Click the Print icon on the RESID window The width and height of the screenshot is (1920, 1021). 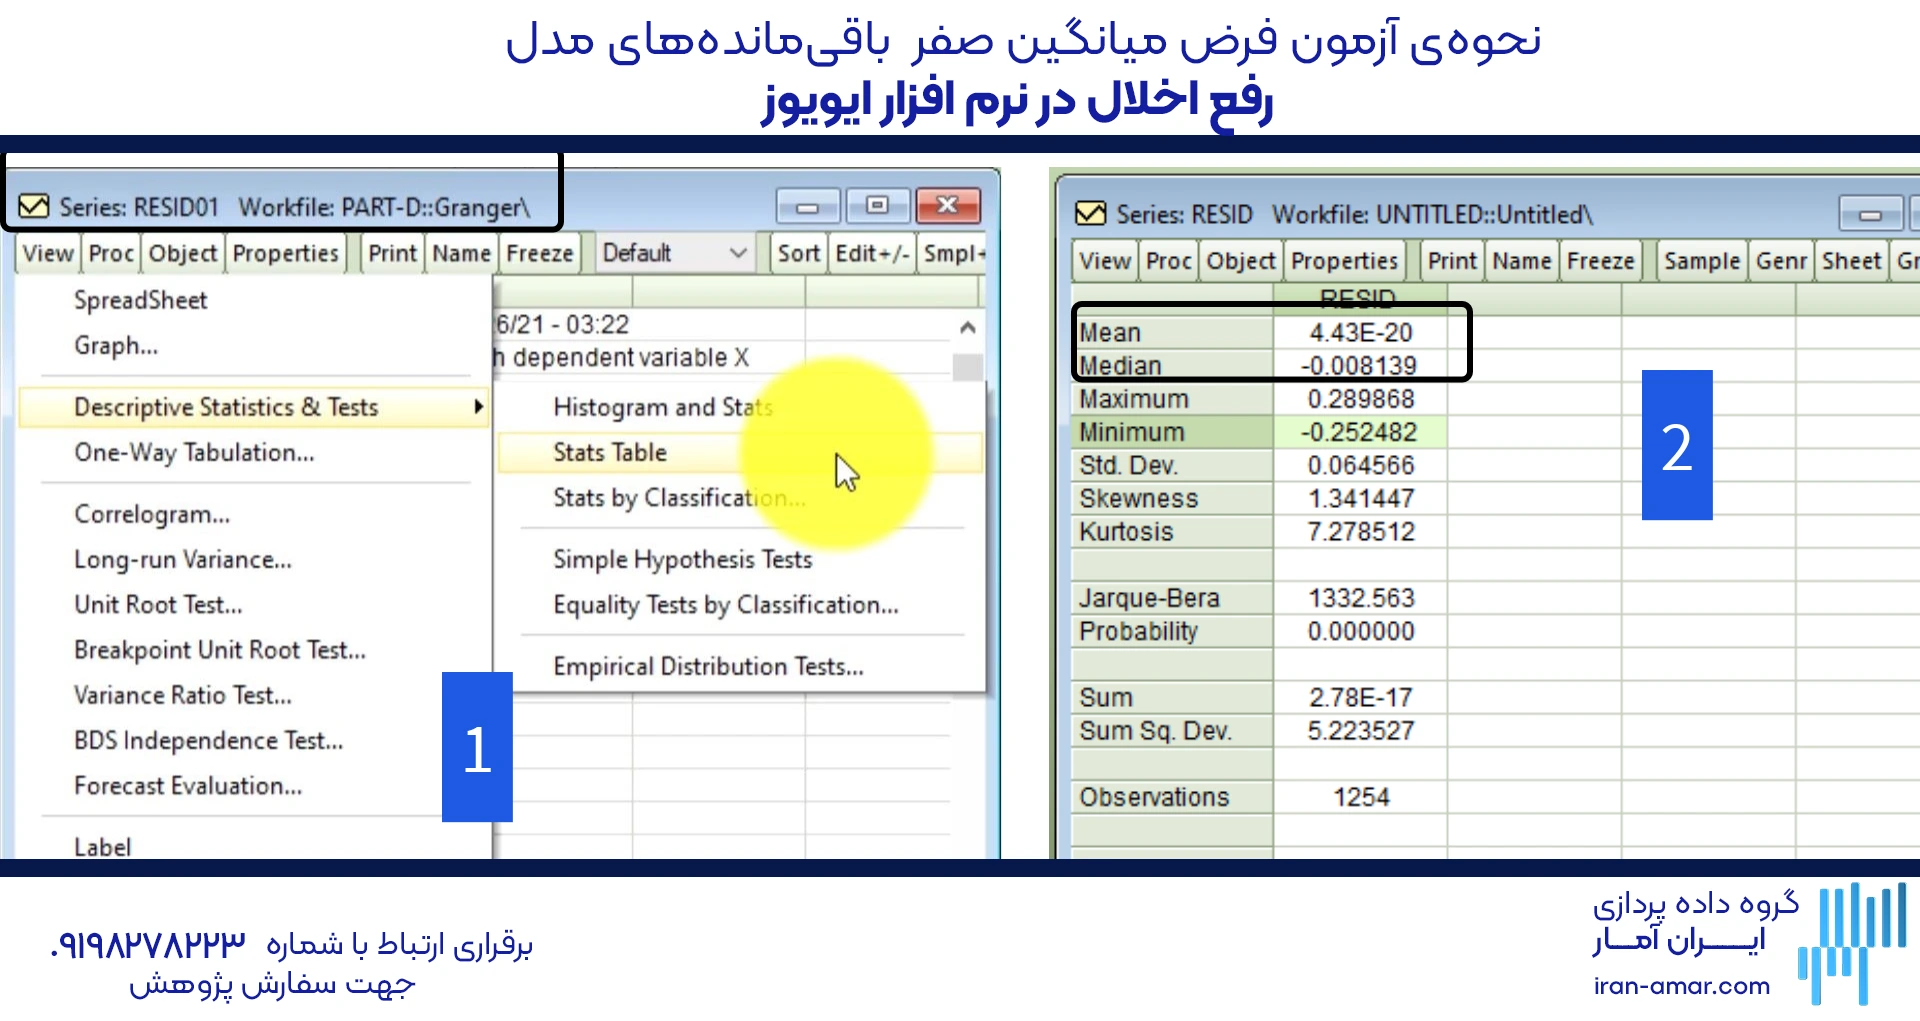pyautogui.click(x=1451, y=260)
